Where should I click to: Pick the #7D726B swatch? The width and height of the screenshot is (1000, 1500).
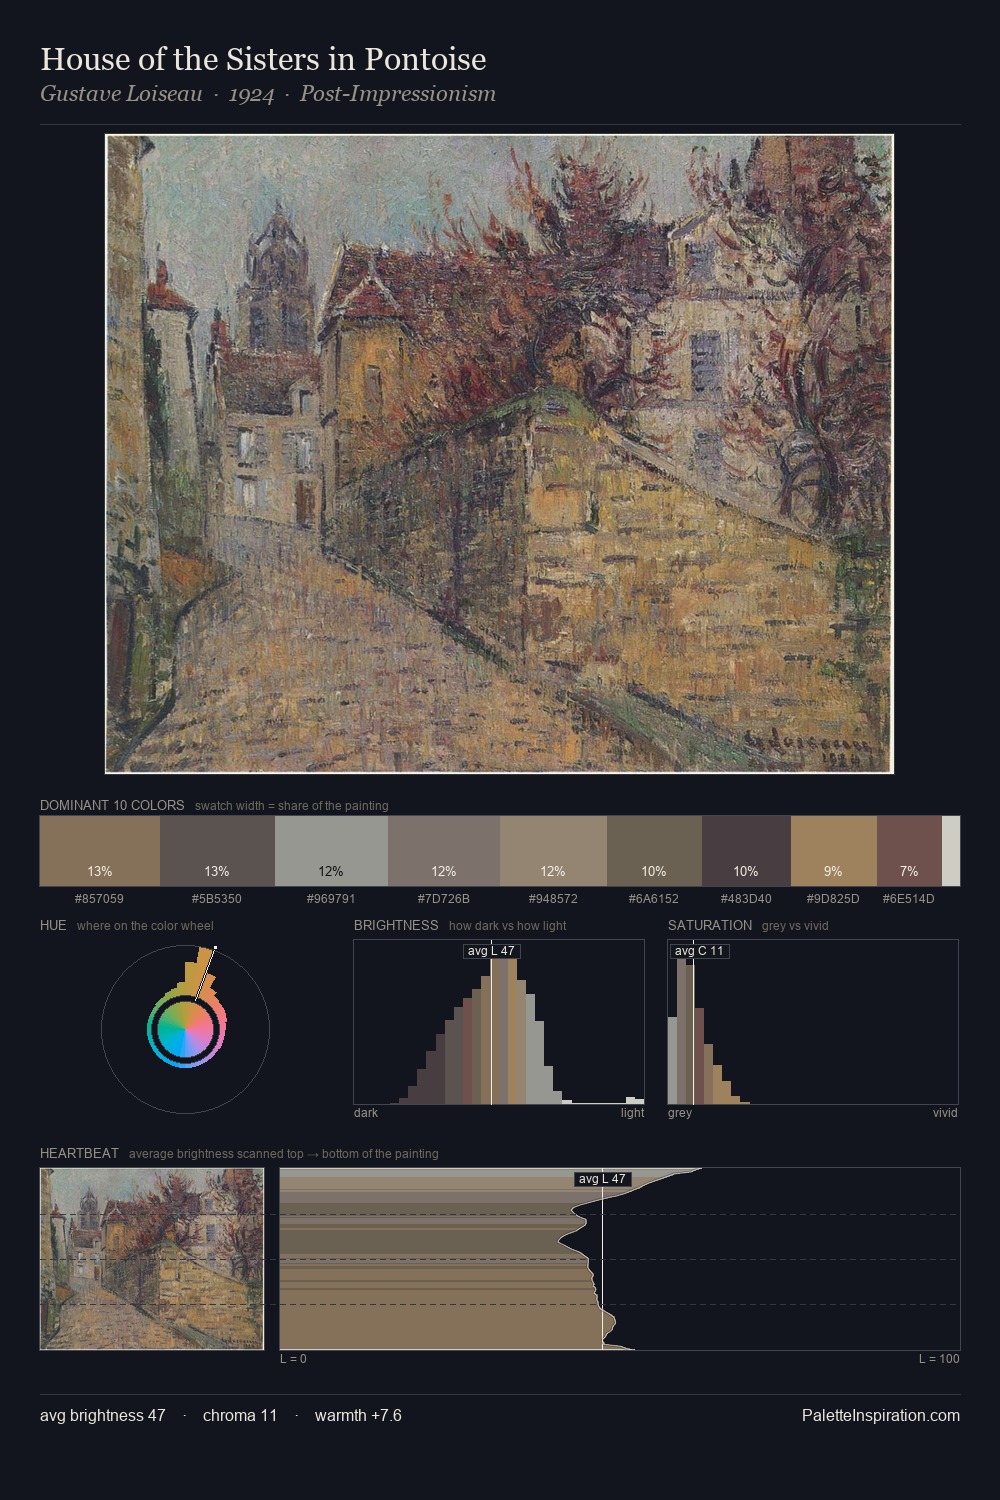pos(444,851)
